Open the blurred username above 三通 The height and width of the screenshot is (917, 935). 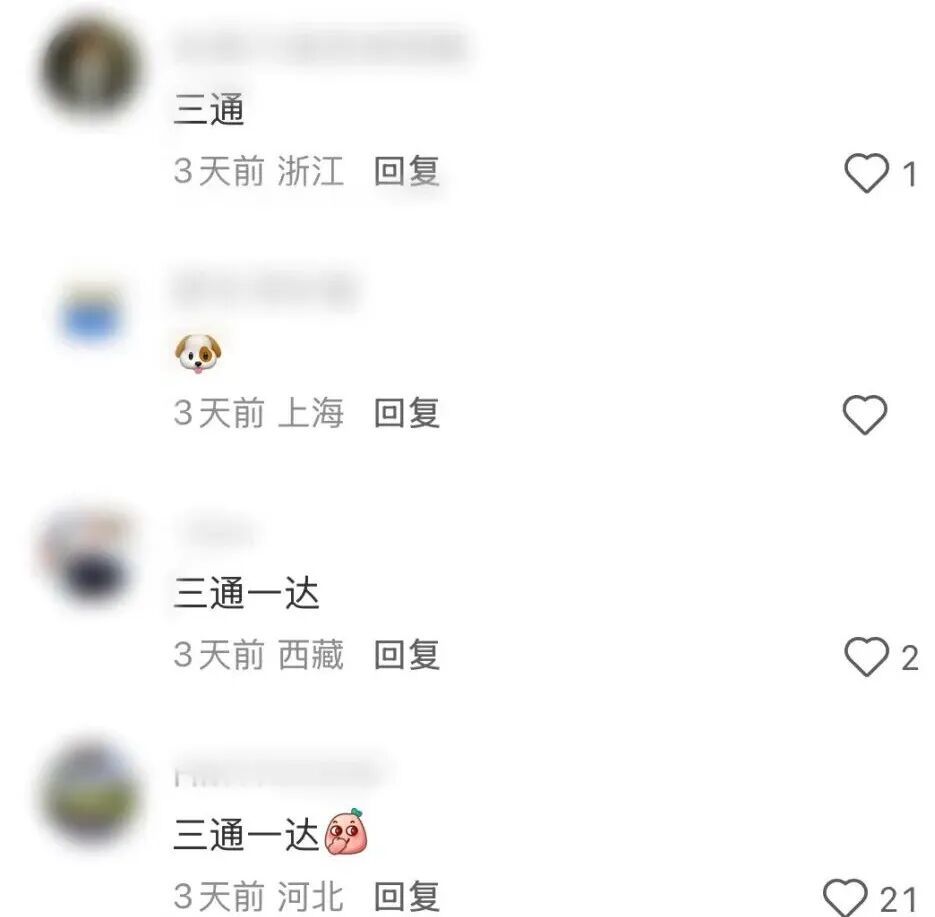pyautogui.click(x=321, y=48)
